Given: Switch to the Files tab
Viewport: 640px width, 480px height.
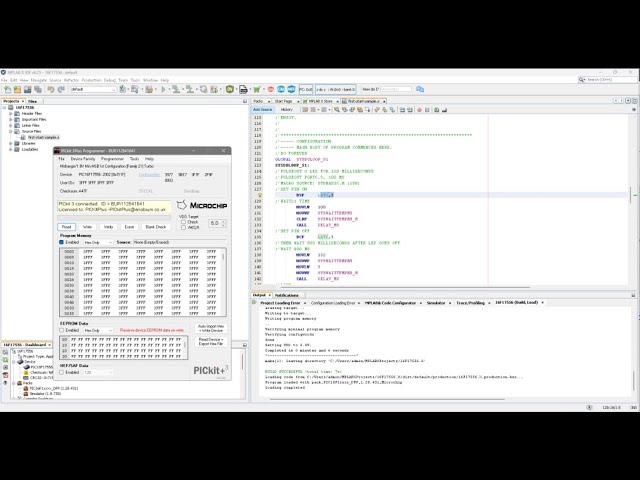Looking at the screenshot, I should pos(33,101).
